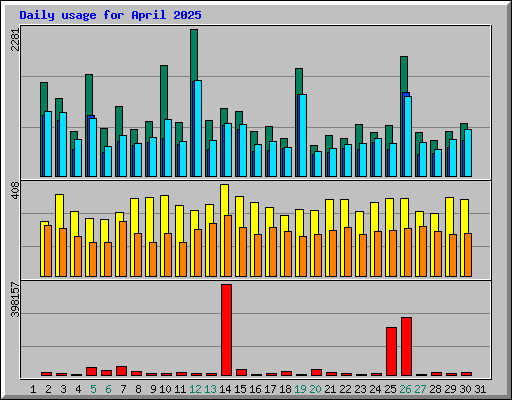Click day 14 on the x-axis
The height and width of the screenshot is (400, 512).
coord(225,389)
